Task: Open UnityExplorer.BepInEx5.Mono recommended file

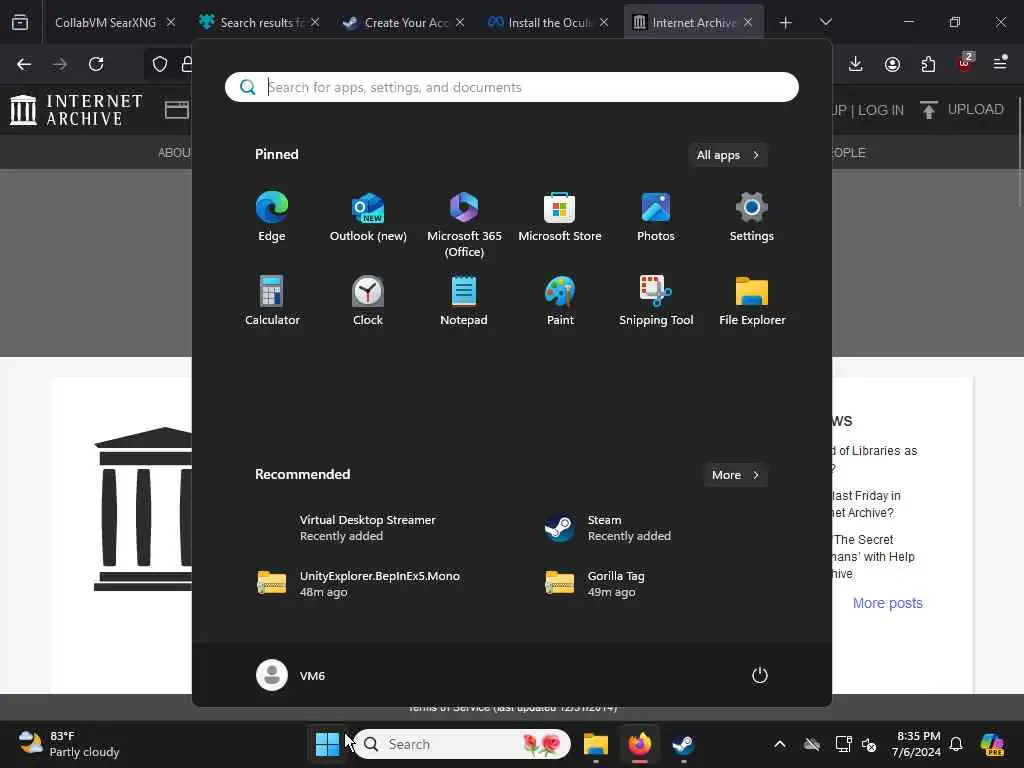Action: [x=359, y=584]
